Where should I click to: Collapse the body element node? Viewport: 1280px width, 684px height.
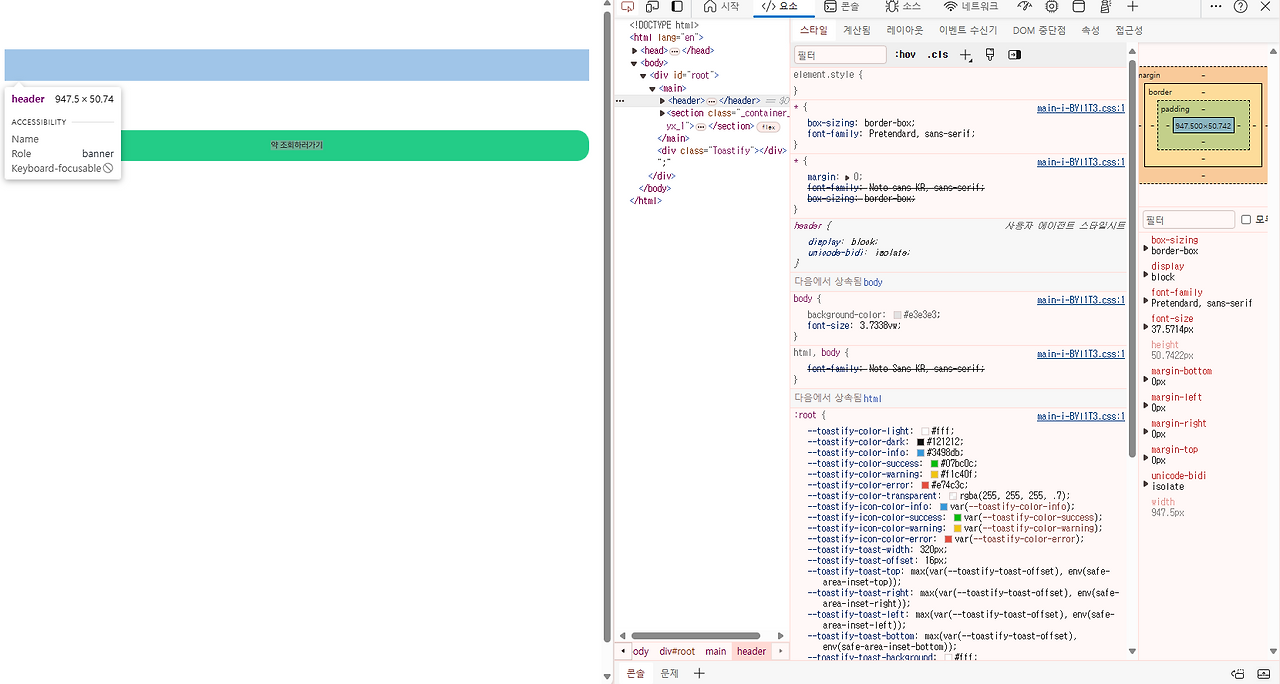tap(635, 63)
